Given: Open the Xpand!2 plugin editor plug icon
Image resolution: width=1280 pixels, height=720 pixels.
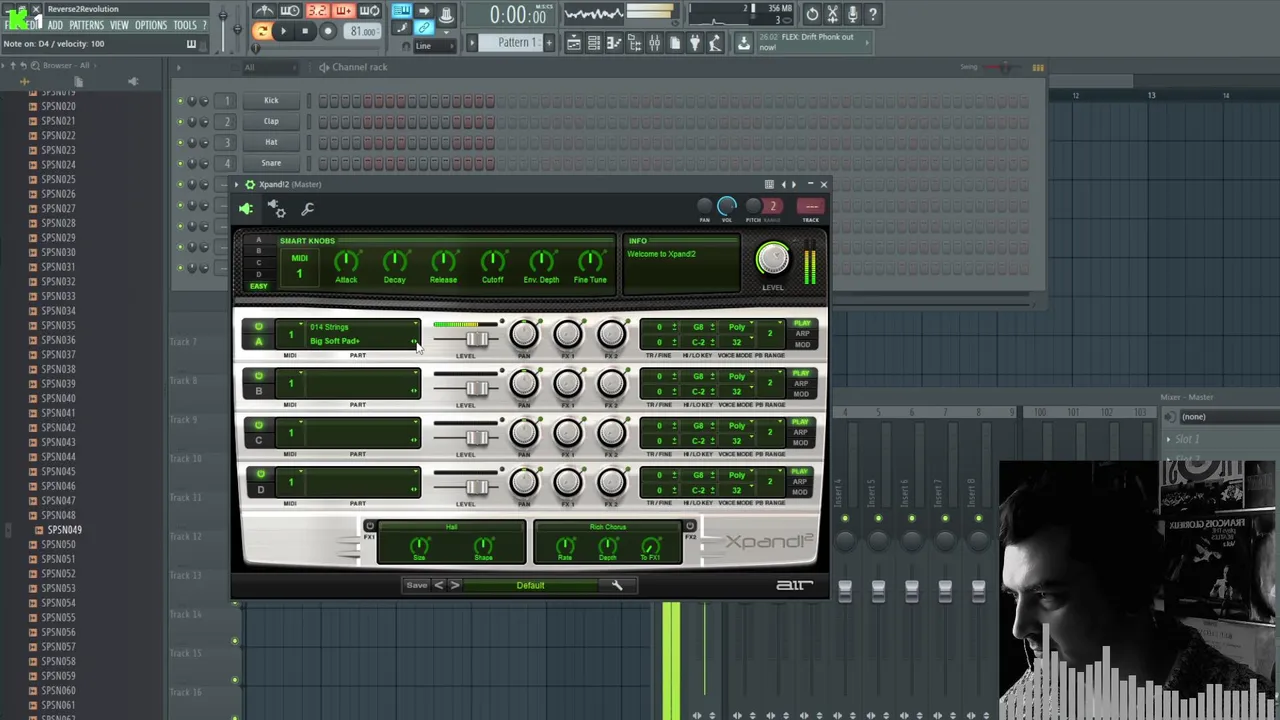Looking at the screenshot, I should (246, 209).
